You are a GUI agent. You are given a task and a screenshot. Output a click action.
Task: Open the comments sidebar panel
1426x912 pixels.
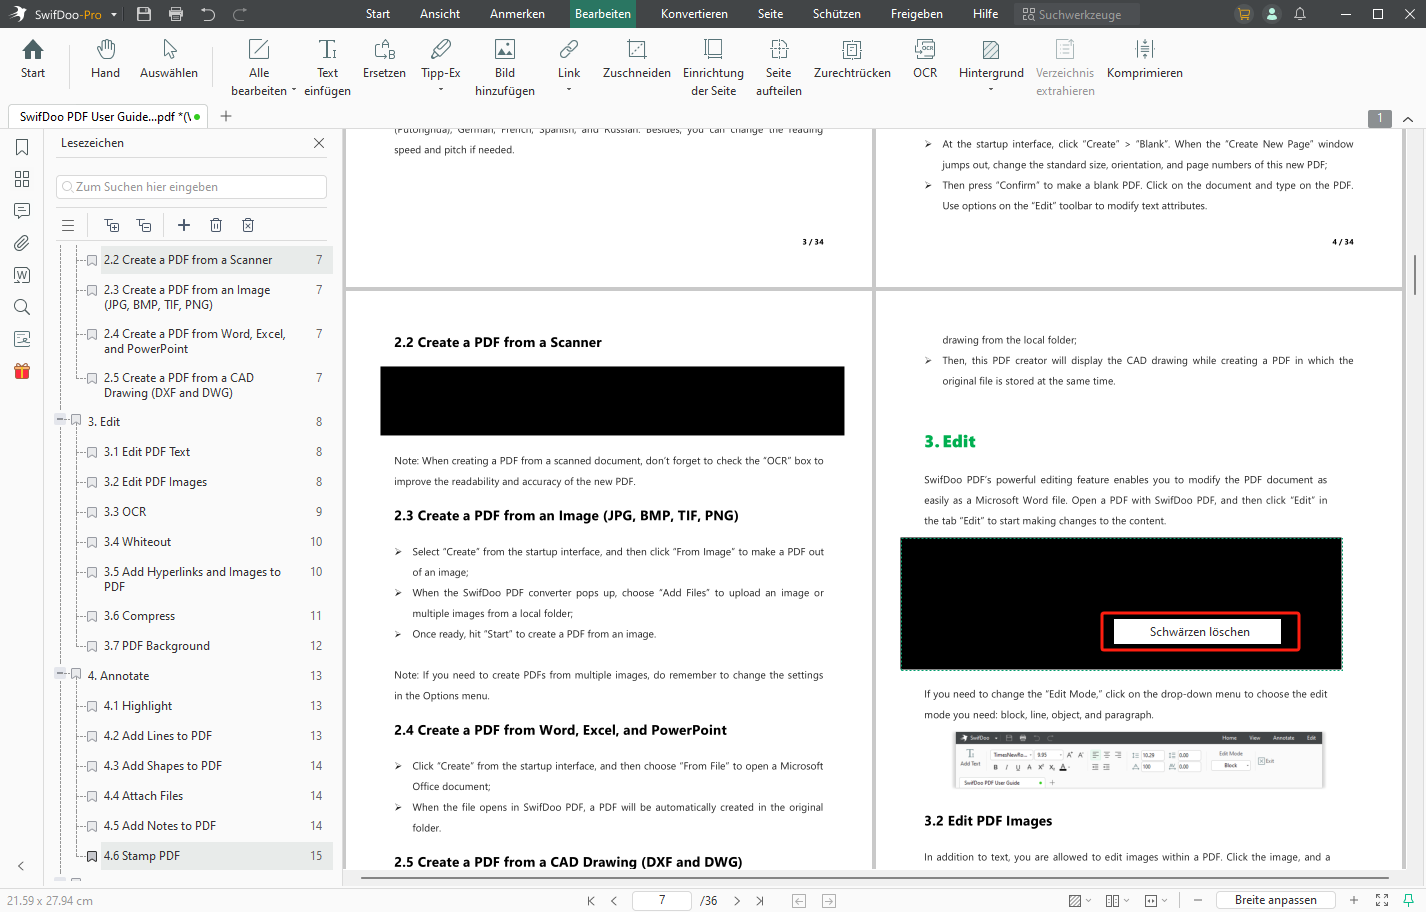pyautogui.click(x=22, y=211)
